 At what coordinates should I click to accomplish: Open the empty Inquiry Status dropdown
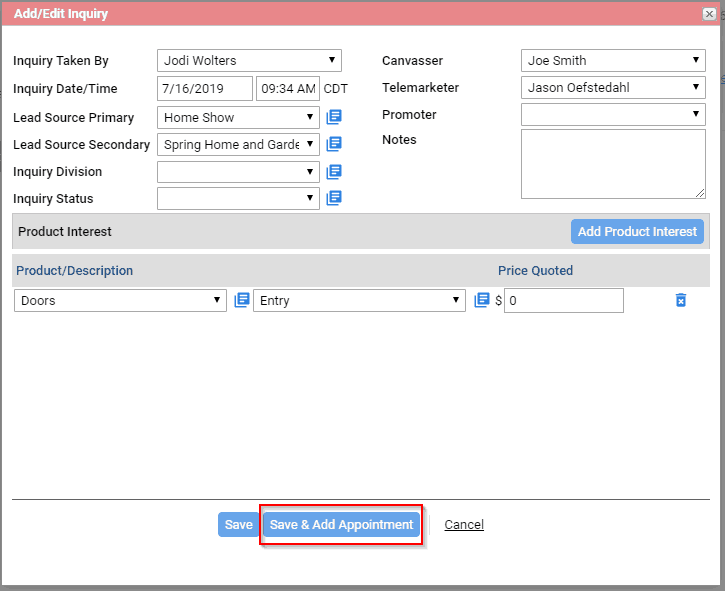[x=238, y=198]
